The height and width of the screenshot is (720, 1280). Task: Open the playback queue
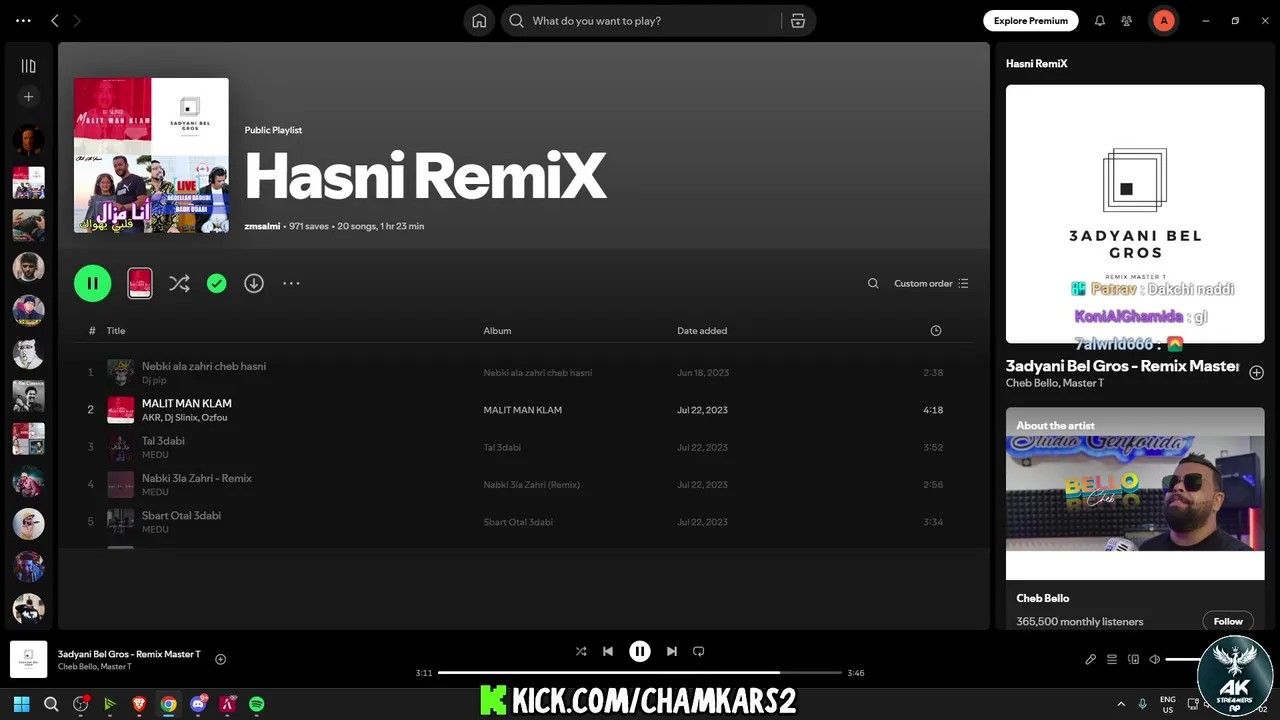click(x=1112, y=659)
